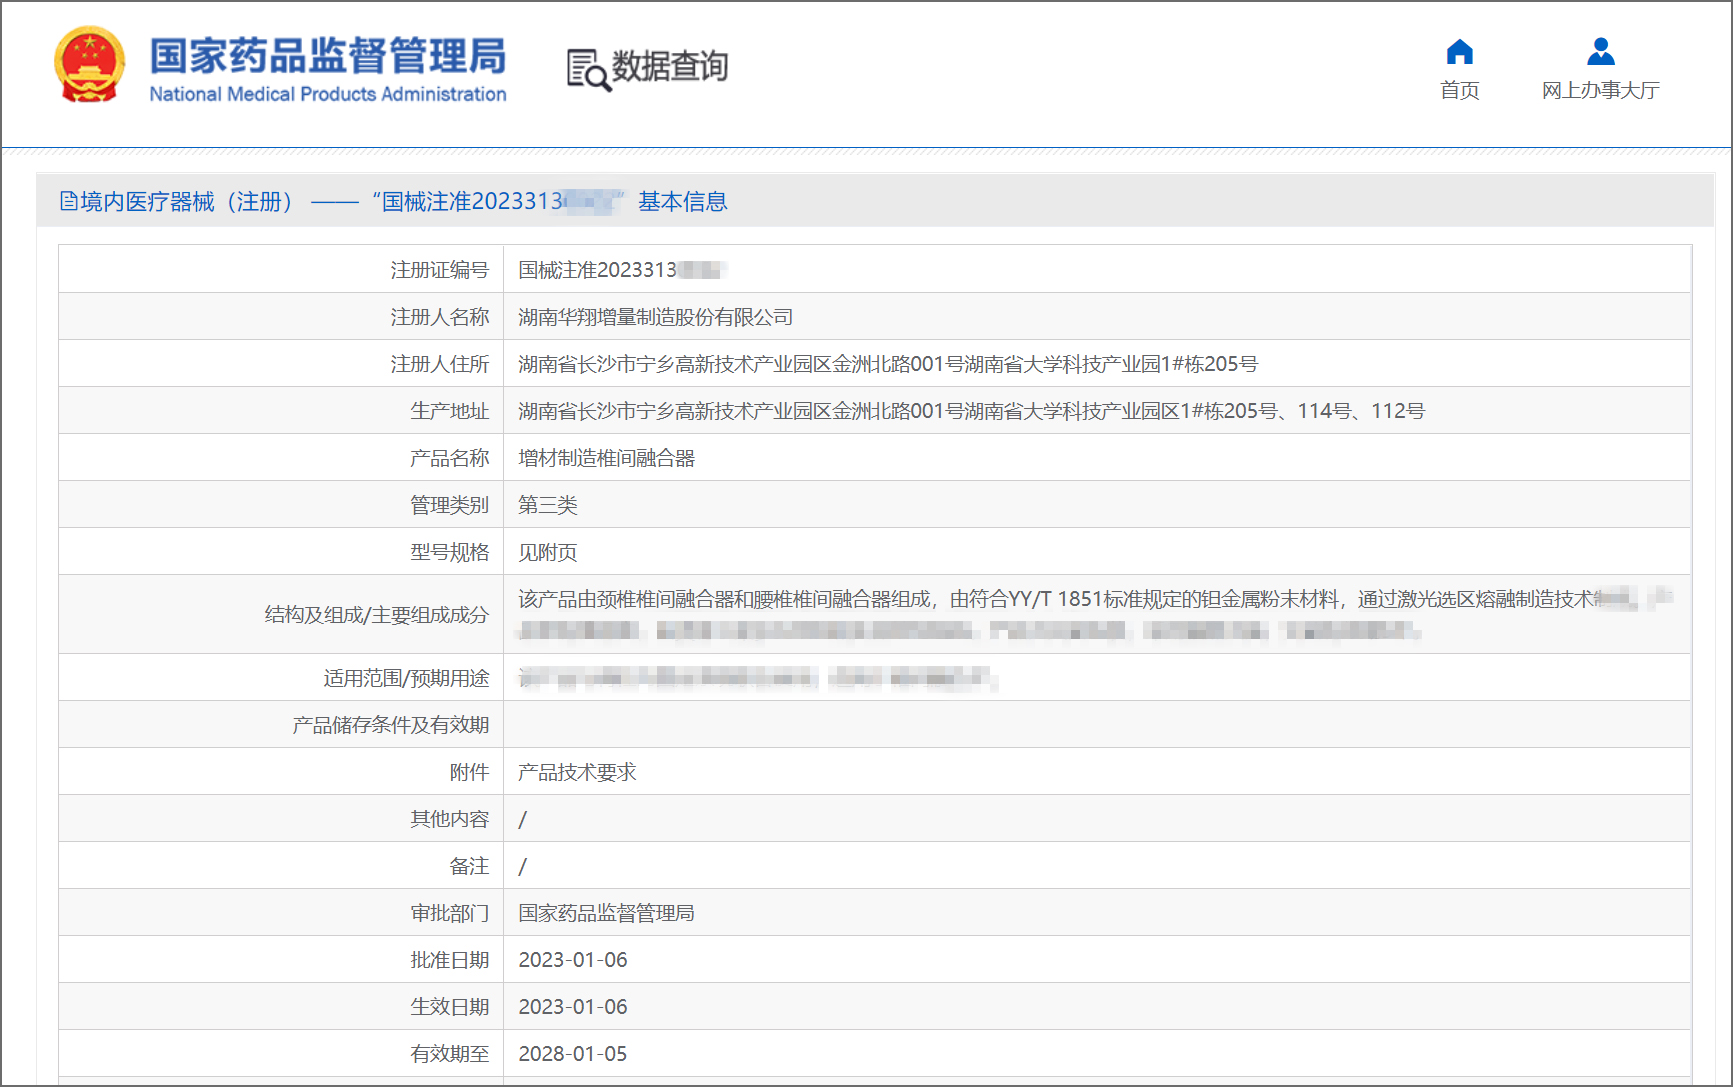
Task: Open 网上办事大厅 link
Action: point(1600,91)
